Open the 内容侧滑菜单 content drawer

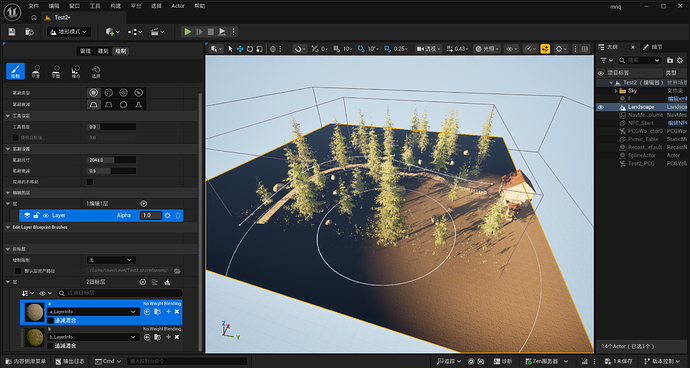coord(26,361)
